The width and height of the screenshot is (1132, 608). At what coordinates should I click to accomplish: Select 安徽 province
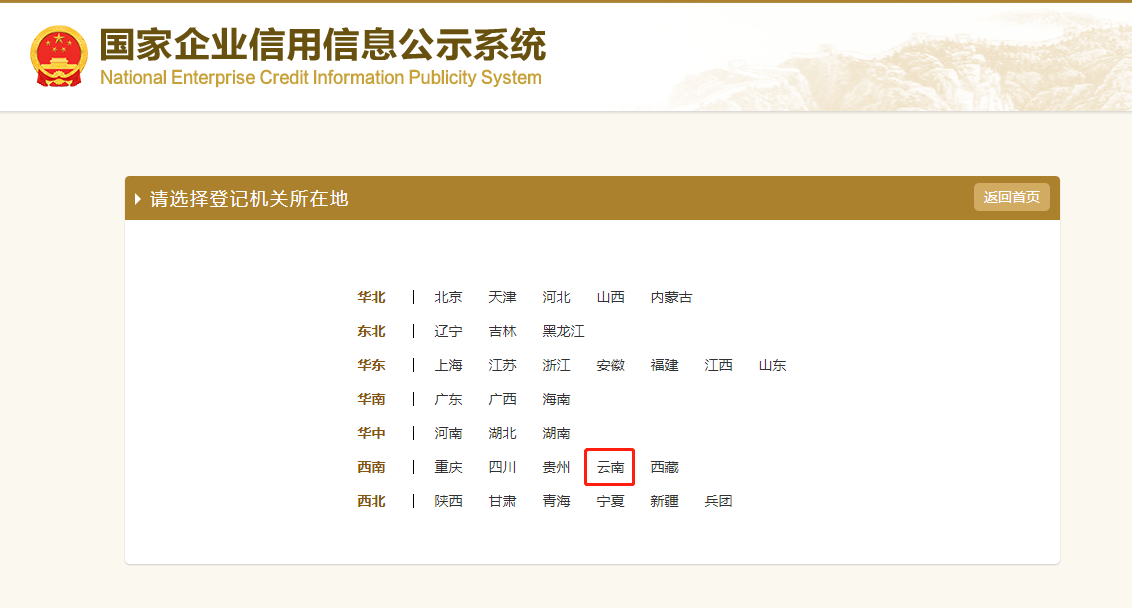611,365
